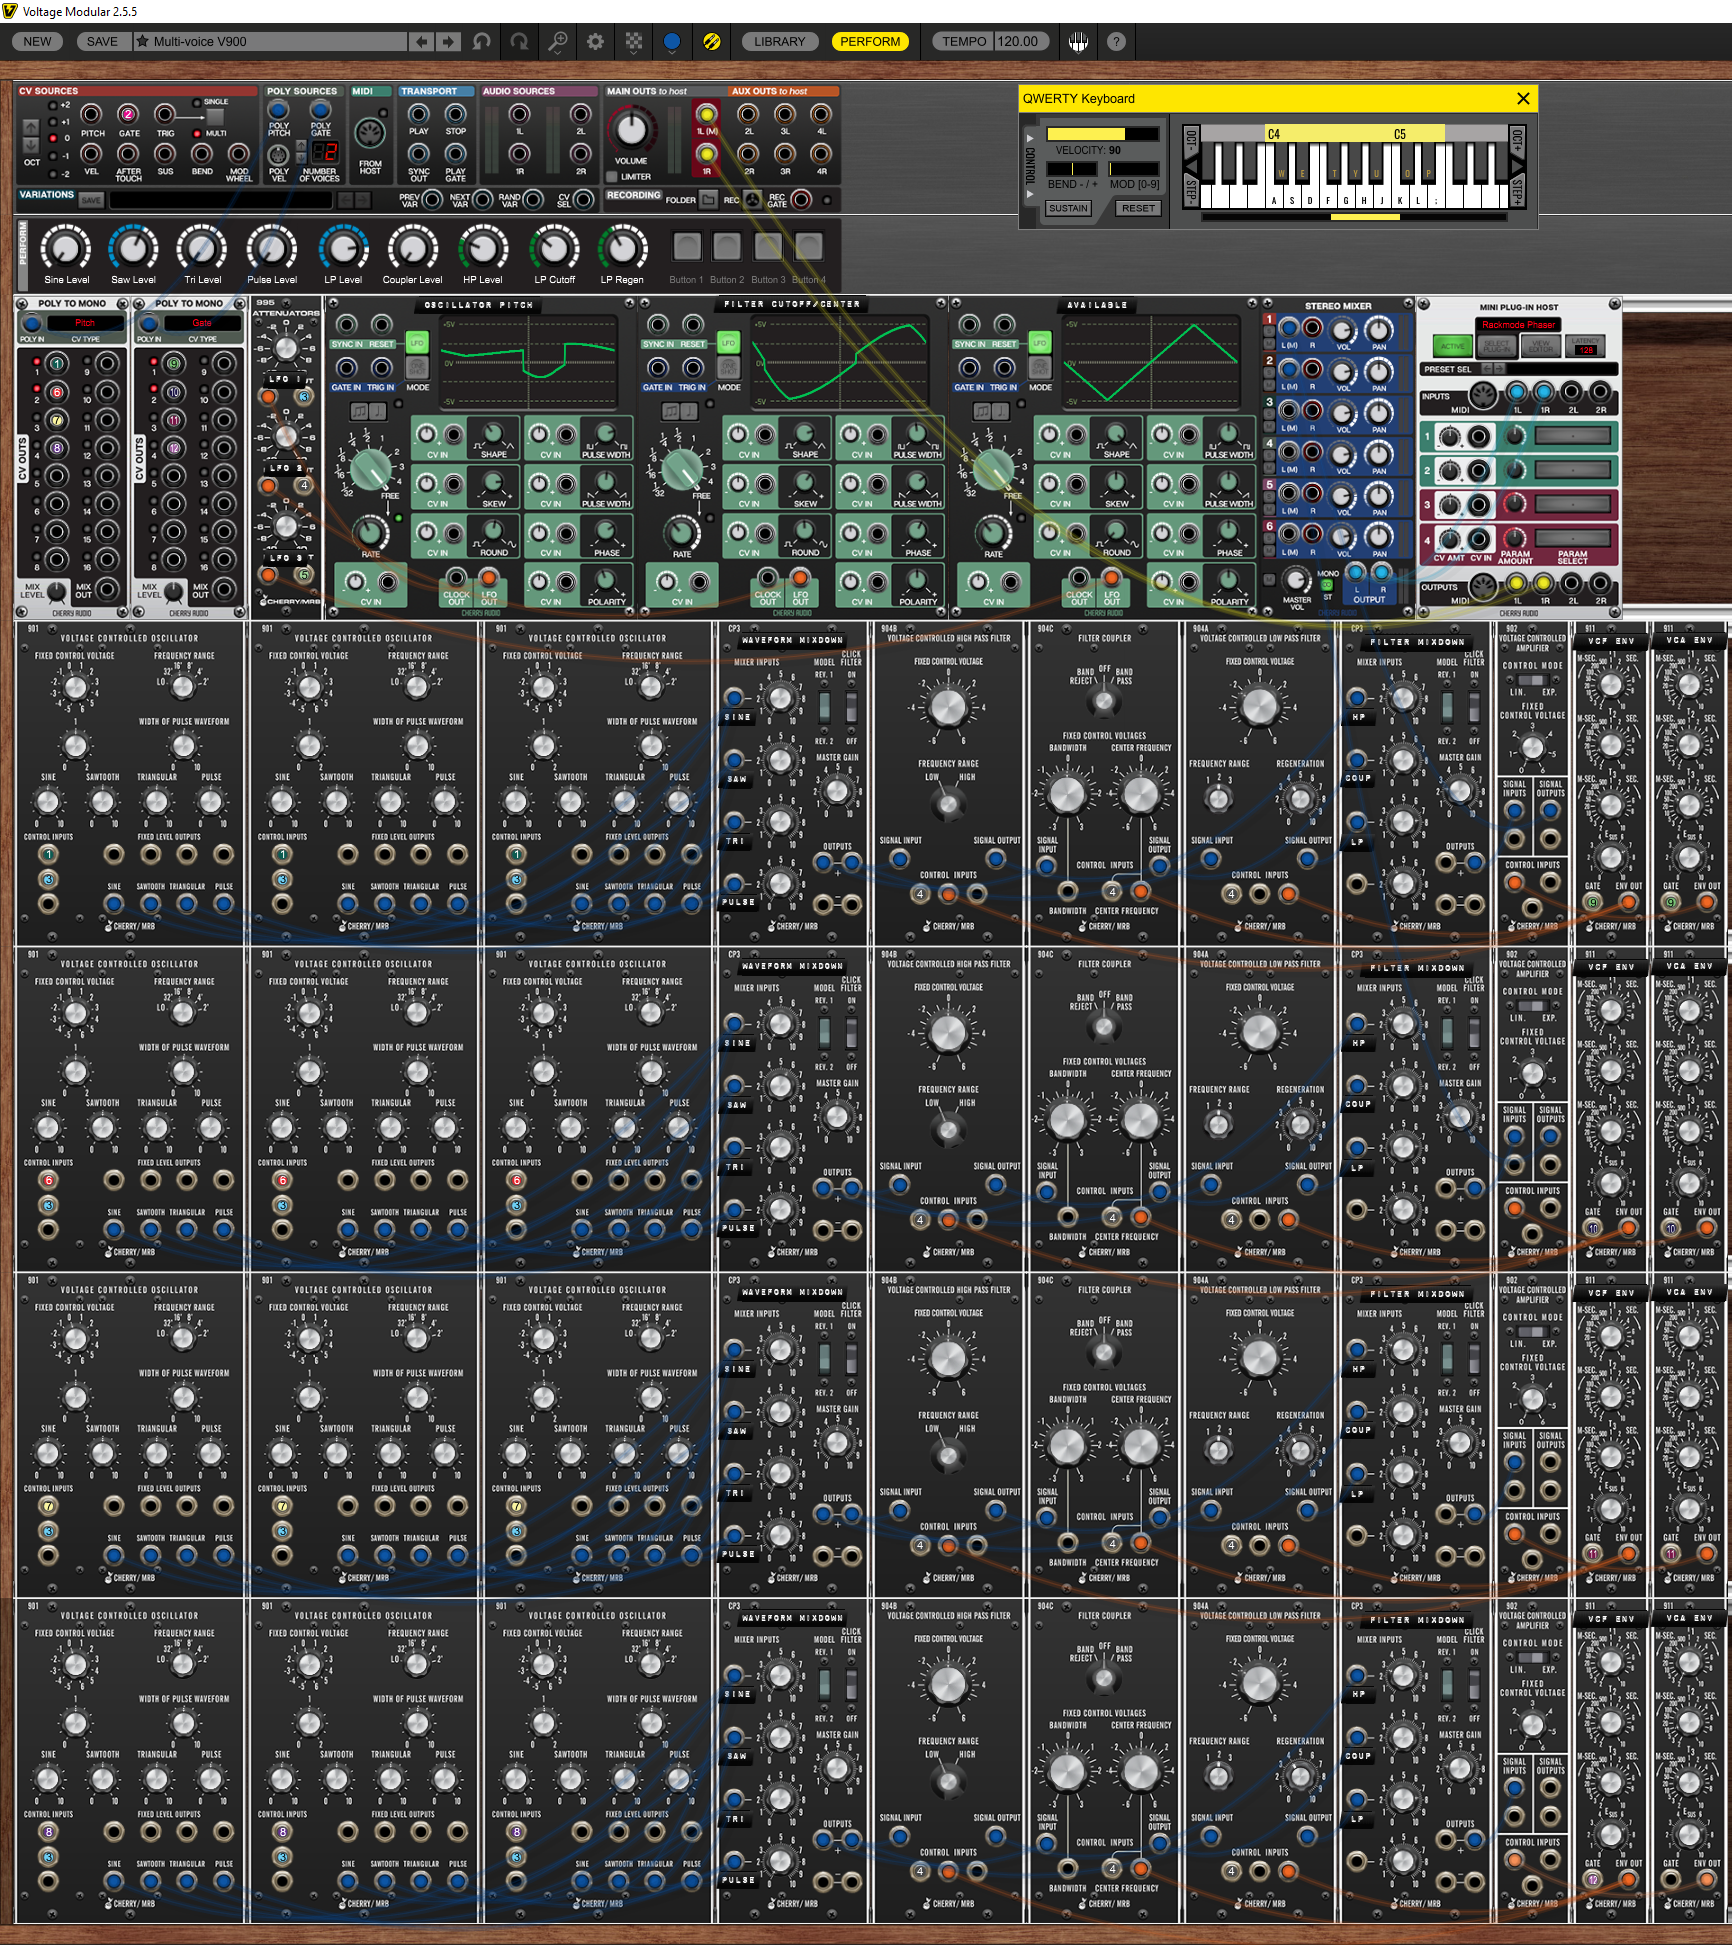The width and height of the screenshot is (1732, 1945).
Task: Click the VELOCITY bar on QWERTY Keyboard
Action: (1103, 133)
